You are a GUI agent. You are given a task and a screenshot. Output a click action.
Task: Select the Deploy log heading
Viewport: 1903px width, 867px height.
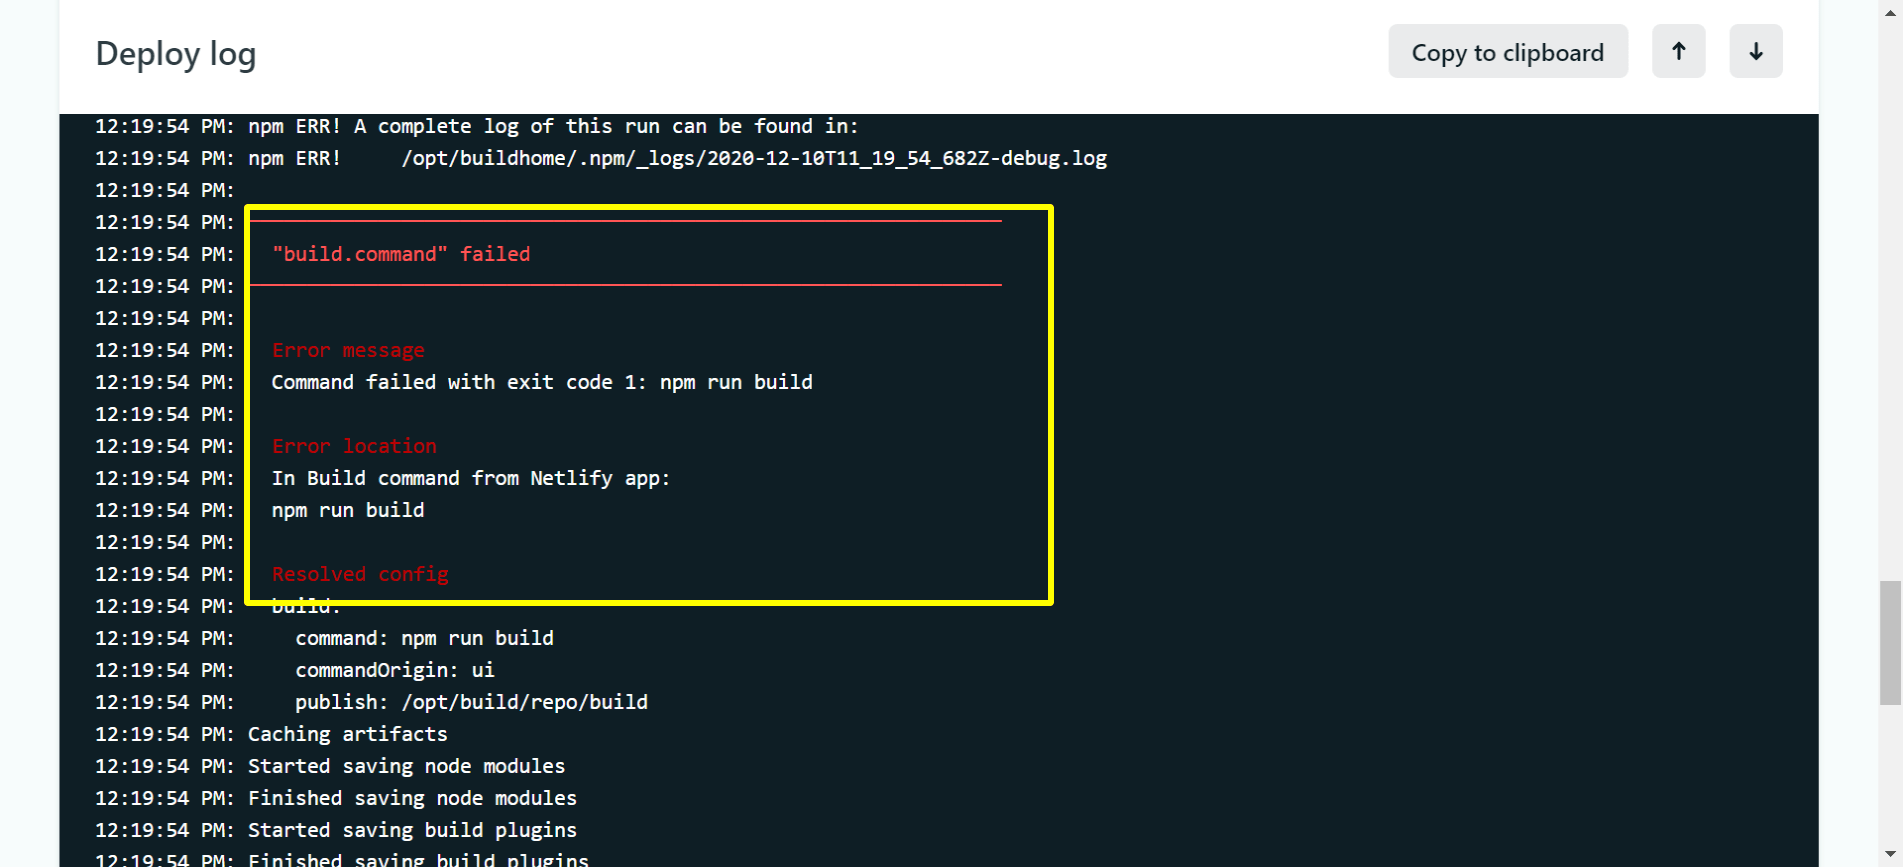(x=176, y=53)
